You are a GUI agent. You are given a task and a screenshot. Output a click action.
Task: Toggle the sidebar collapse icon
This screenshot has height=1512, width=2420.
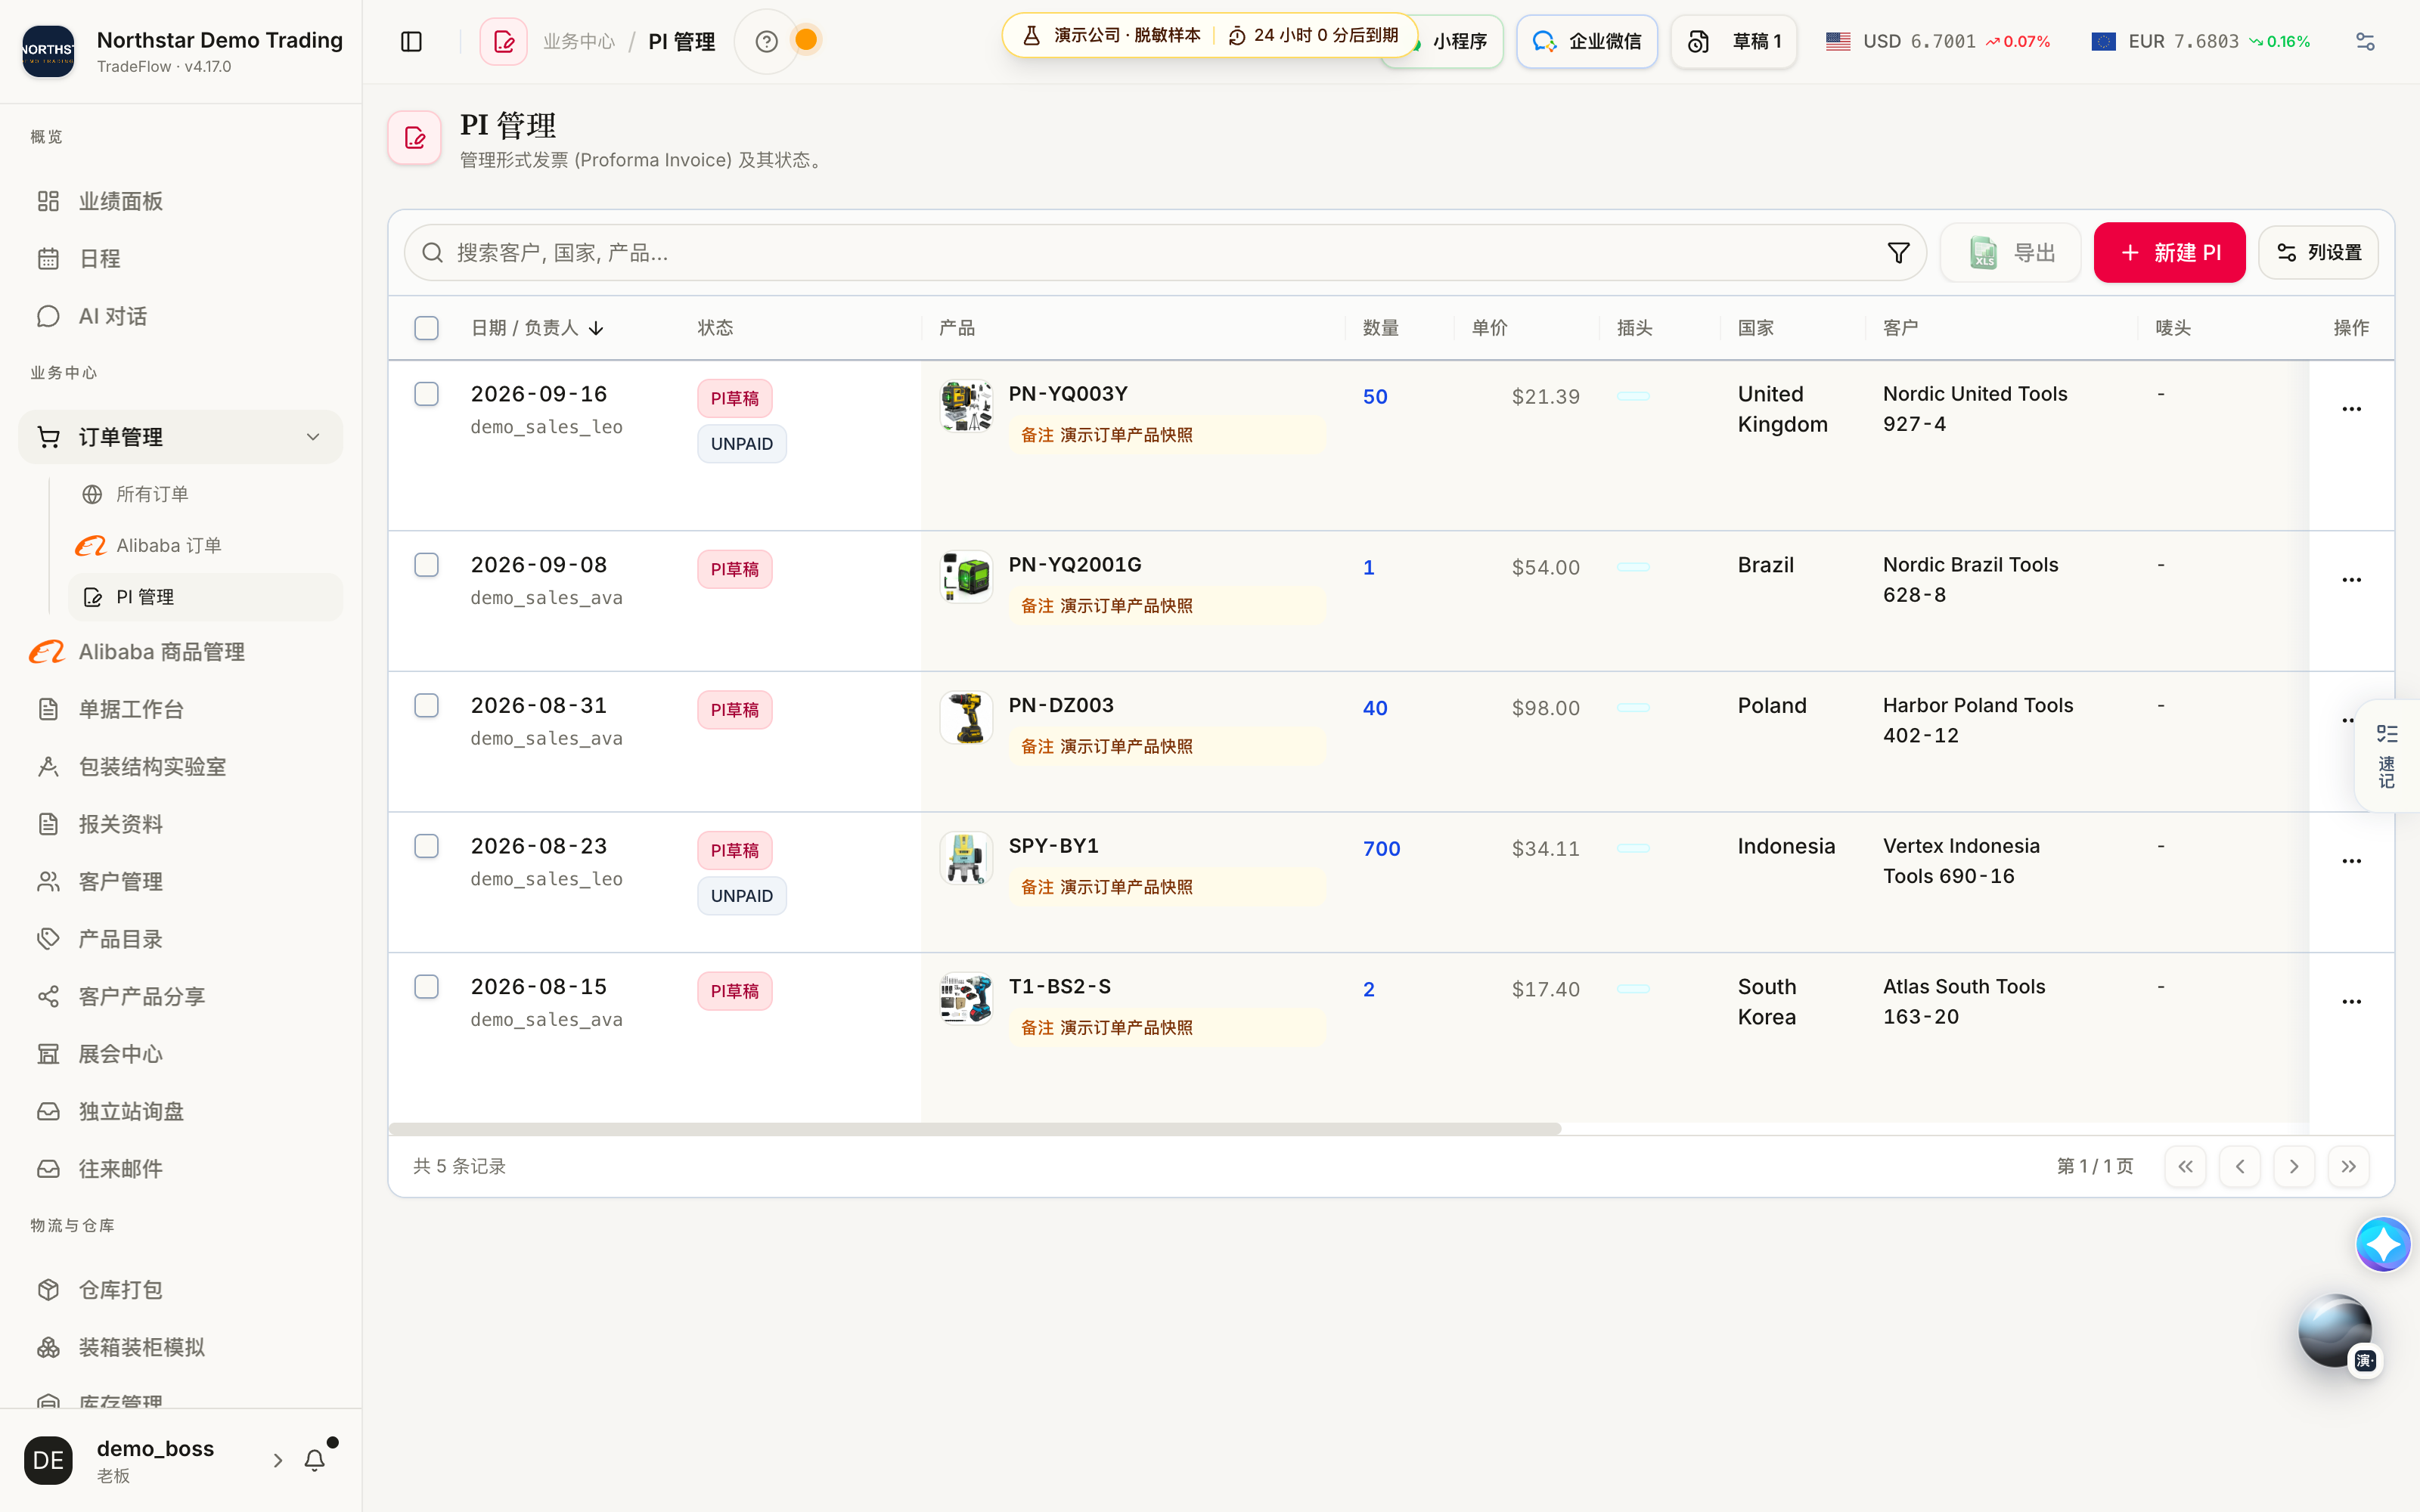(411, 41)
